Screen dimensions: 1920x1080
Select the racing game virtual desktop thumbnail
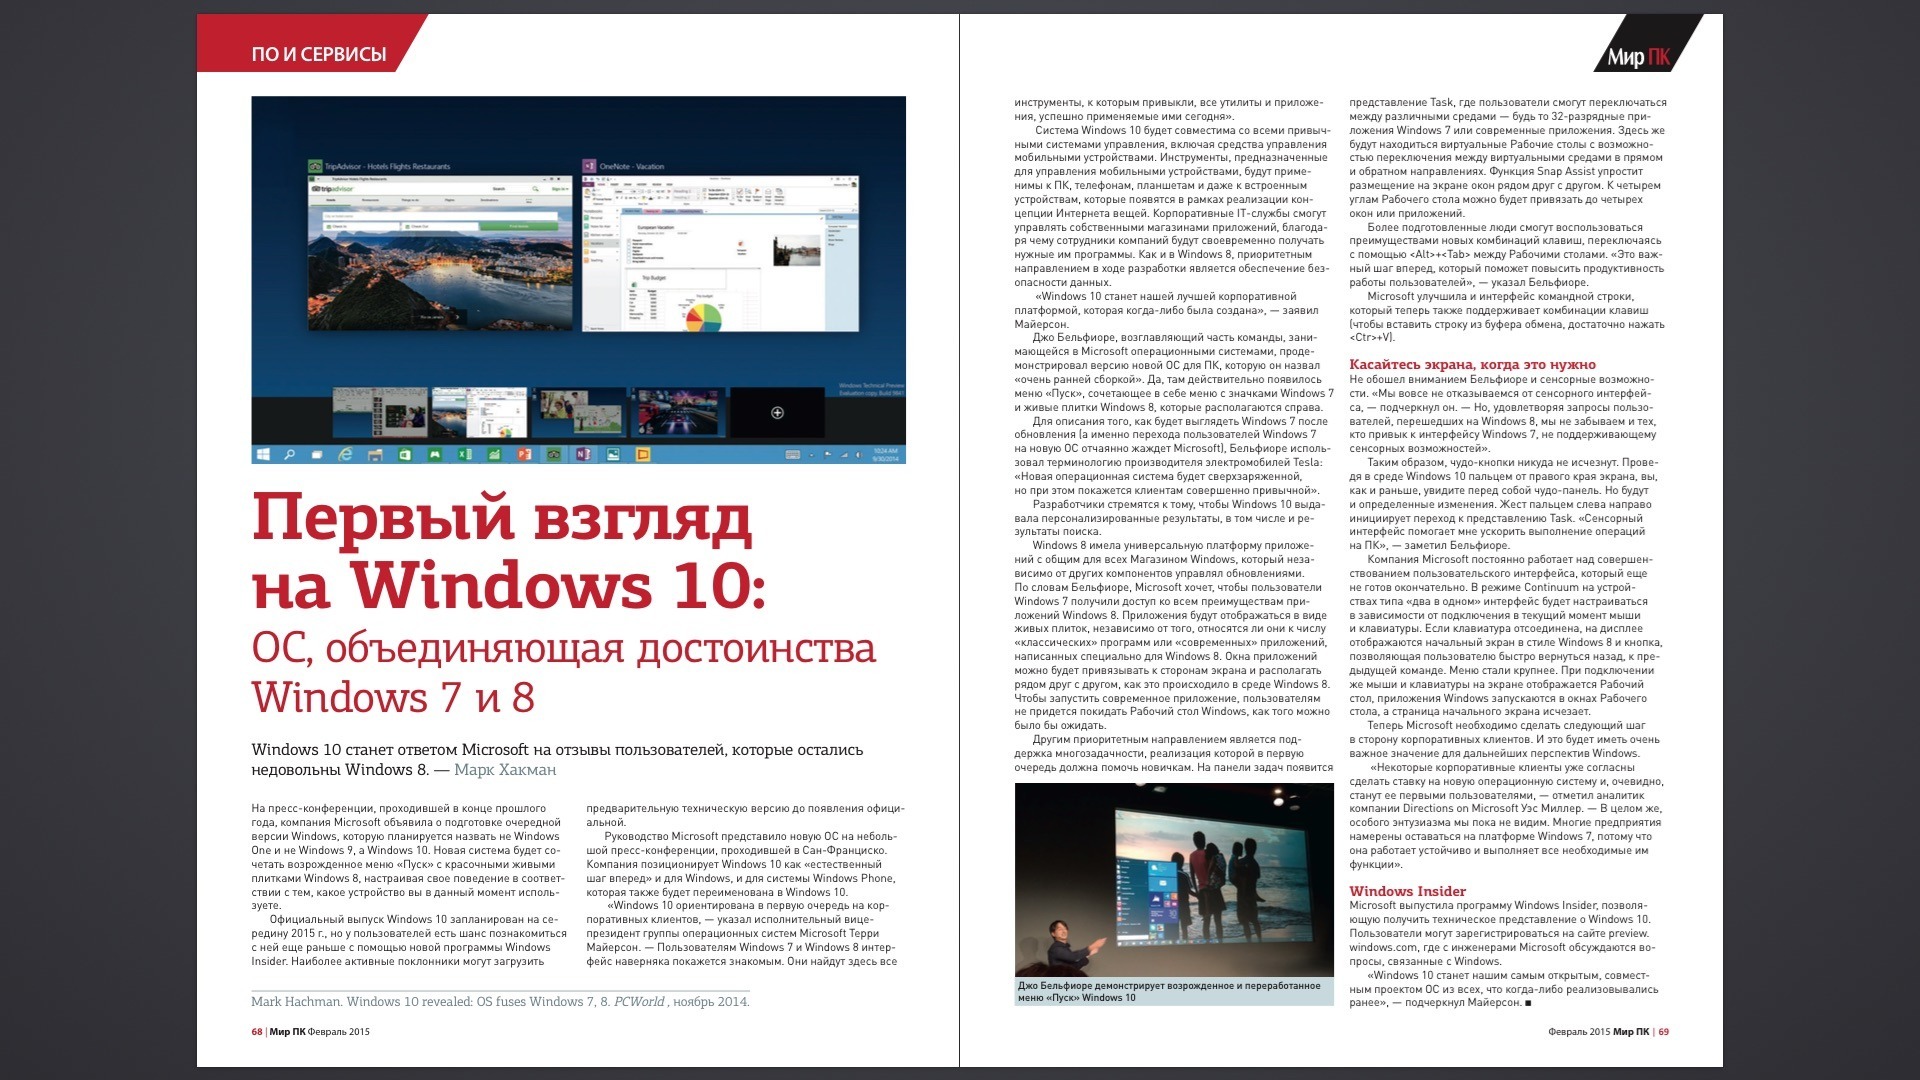[x=678, y=411]
